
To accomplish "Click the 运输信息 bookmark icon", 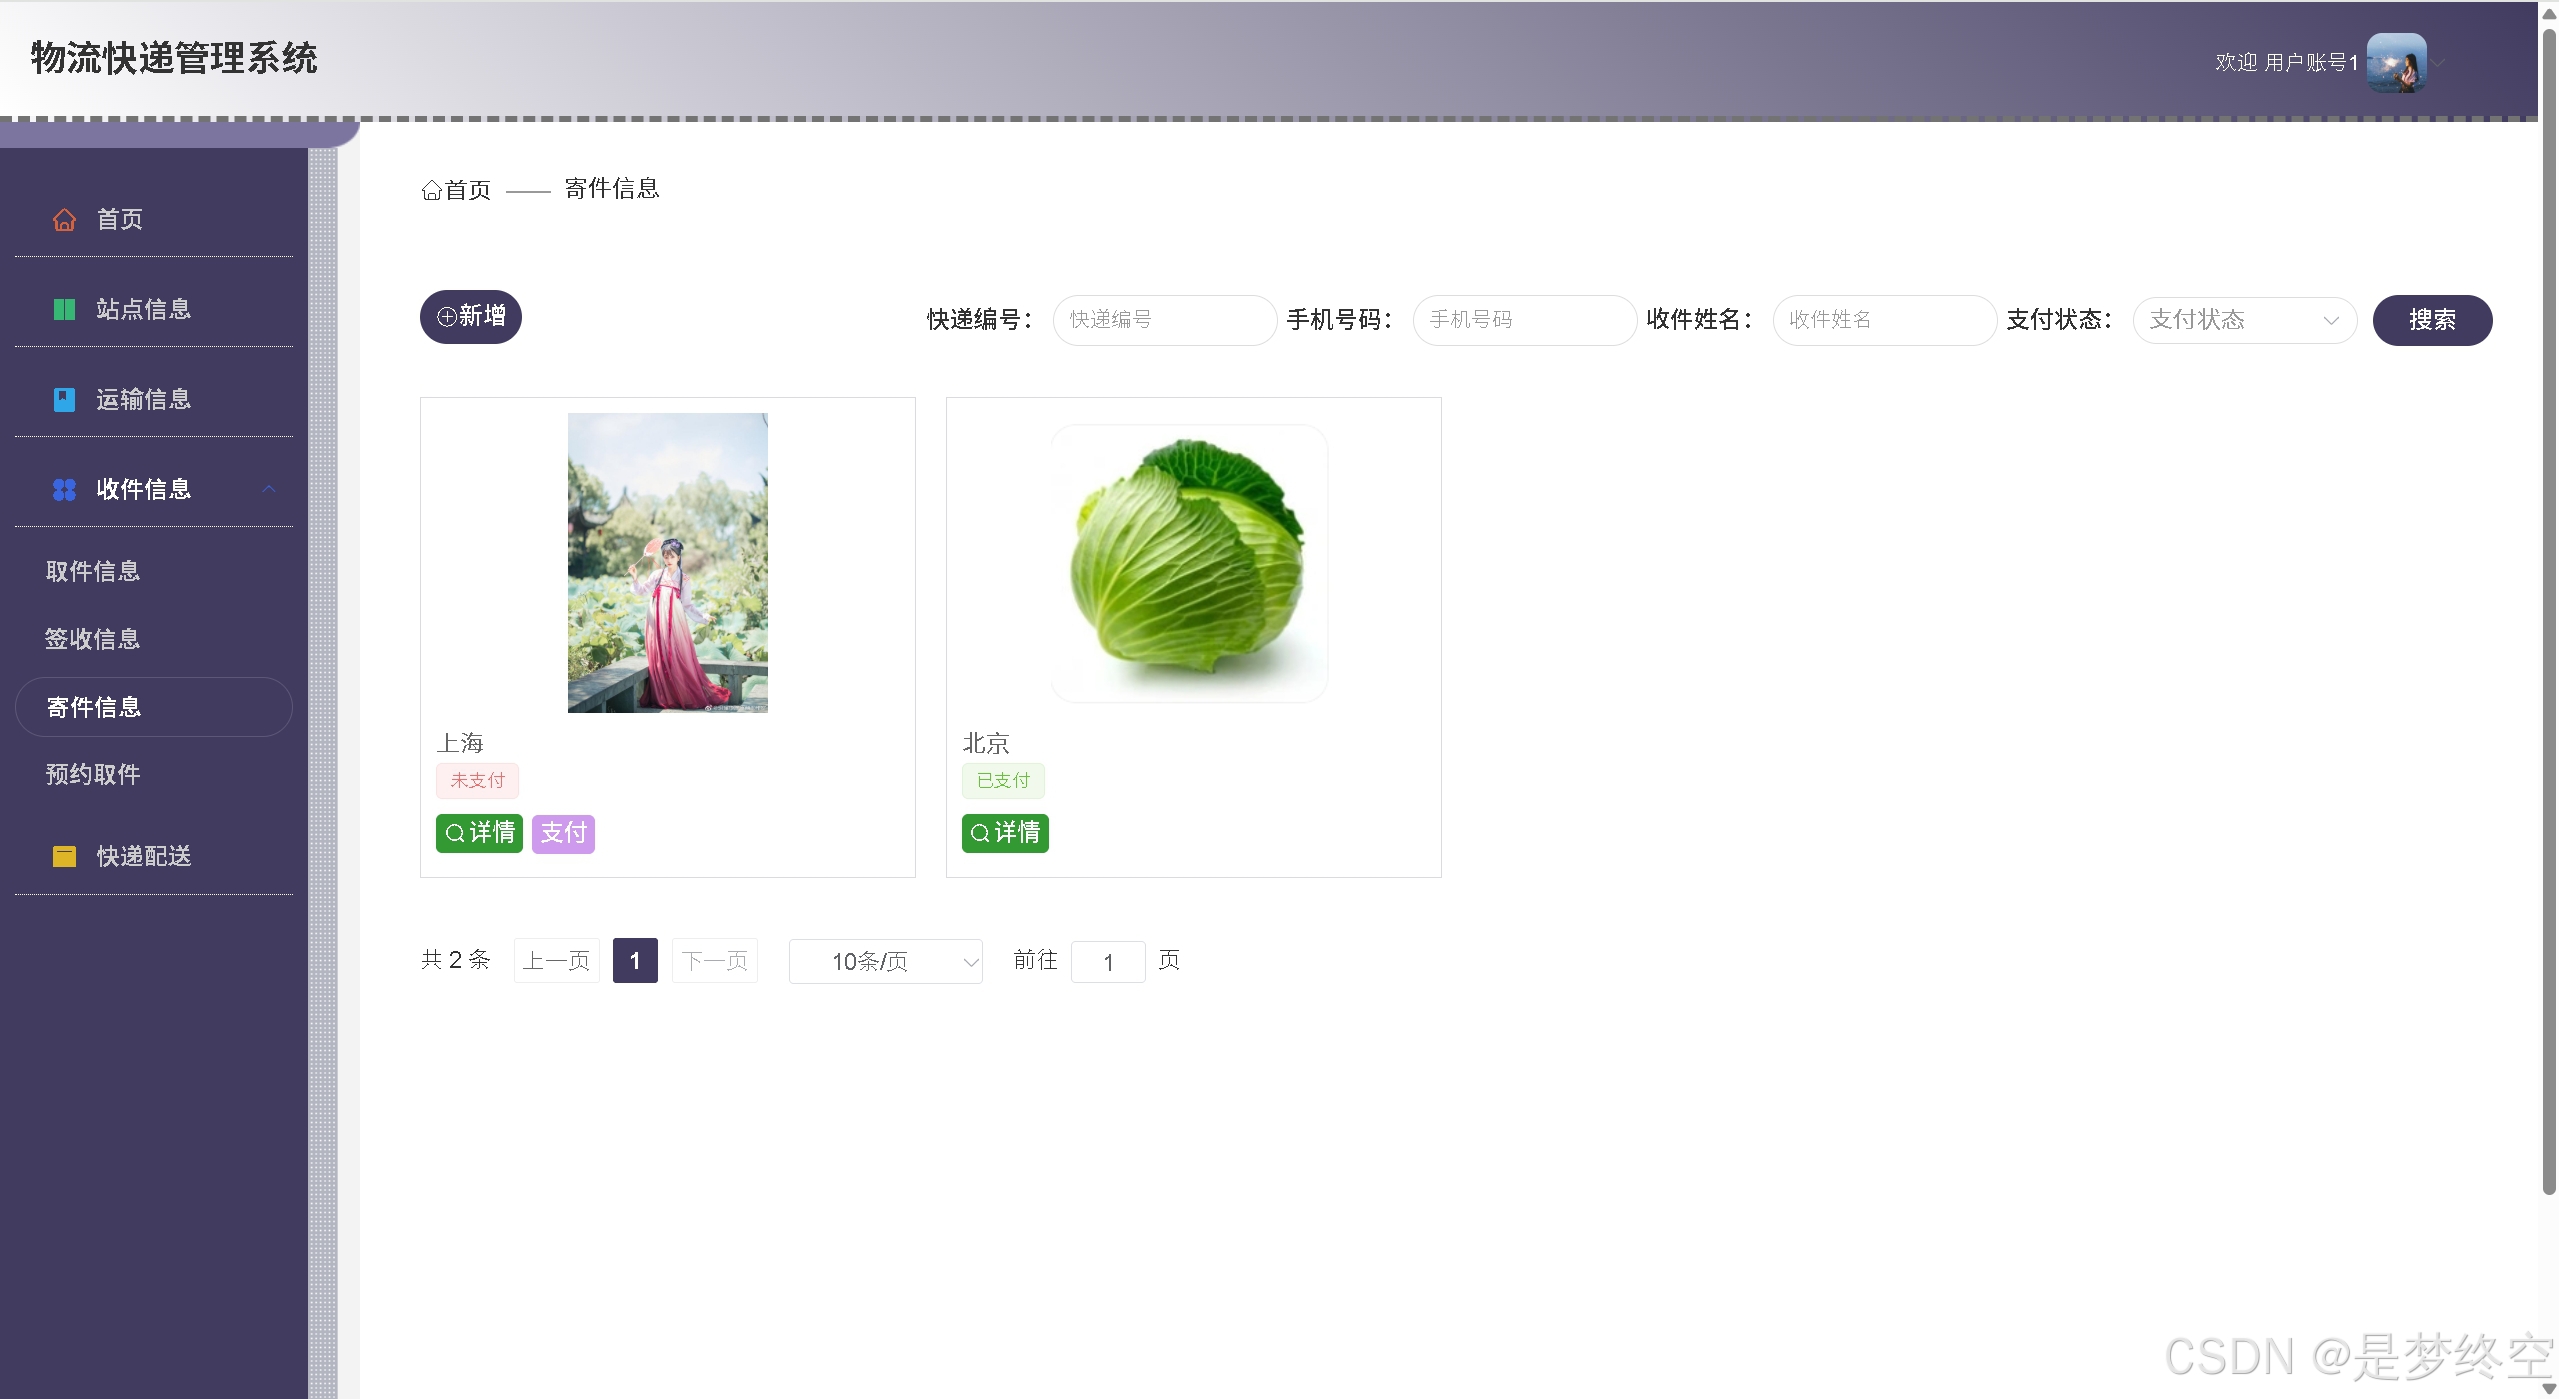I will (x=64, y=399).
